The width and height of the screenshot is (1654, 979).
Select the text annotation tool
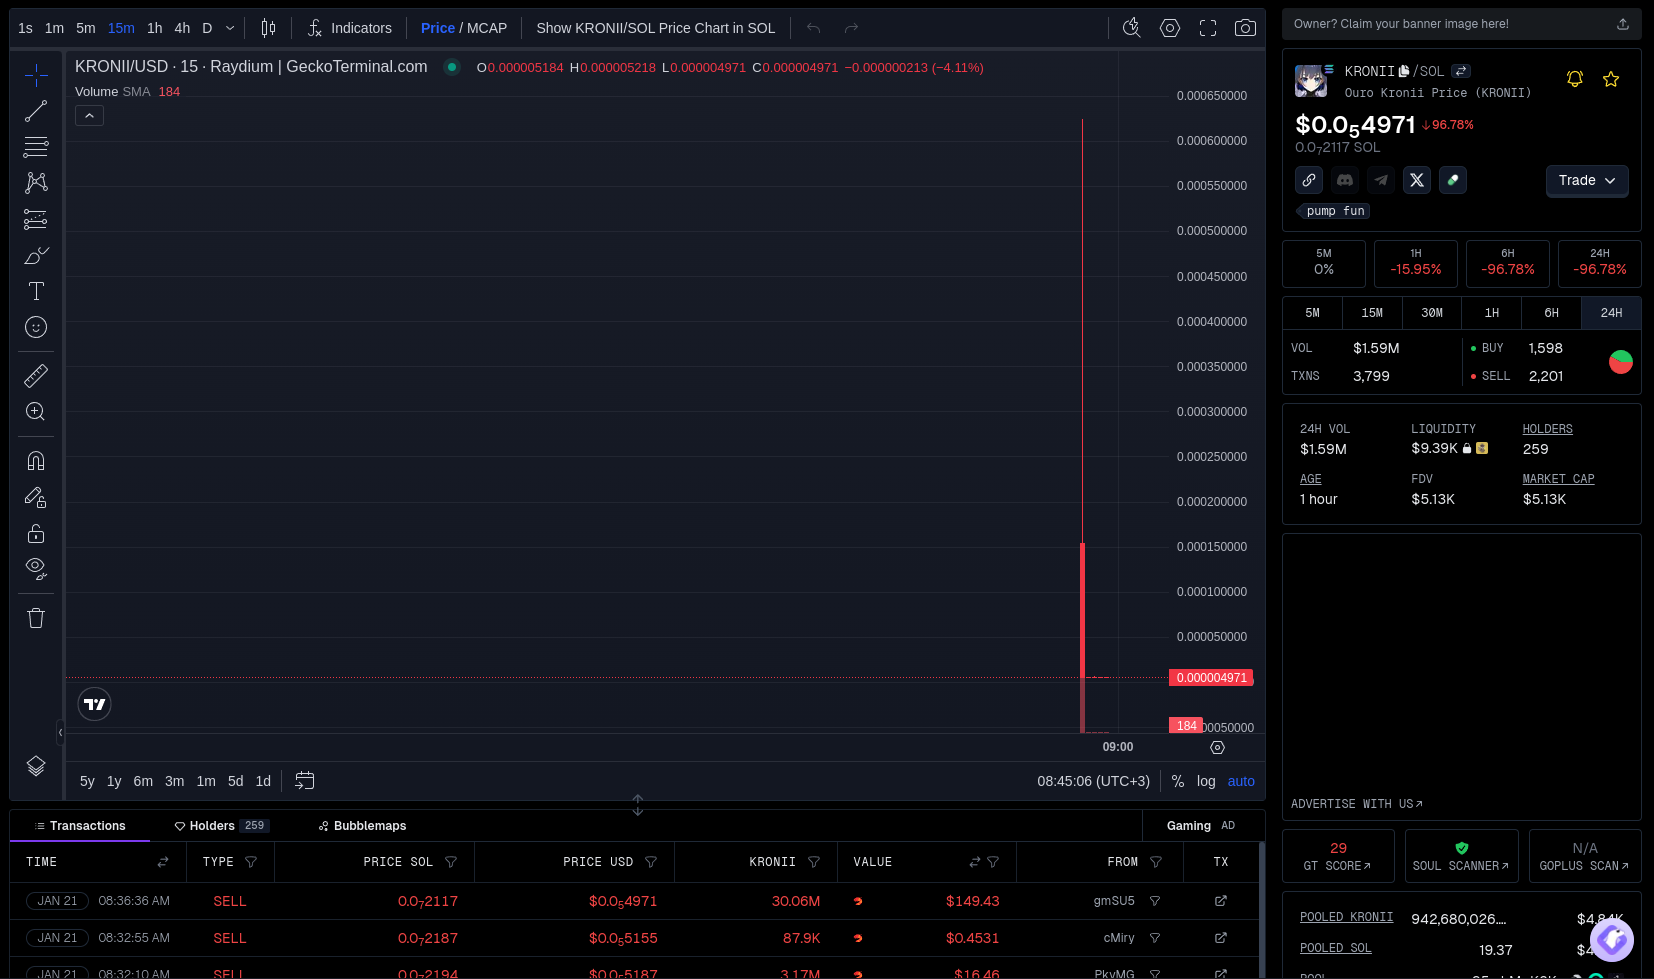36,291
